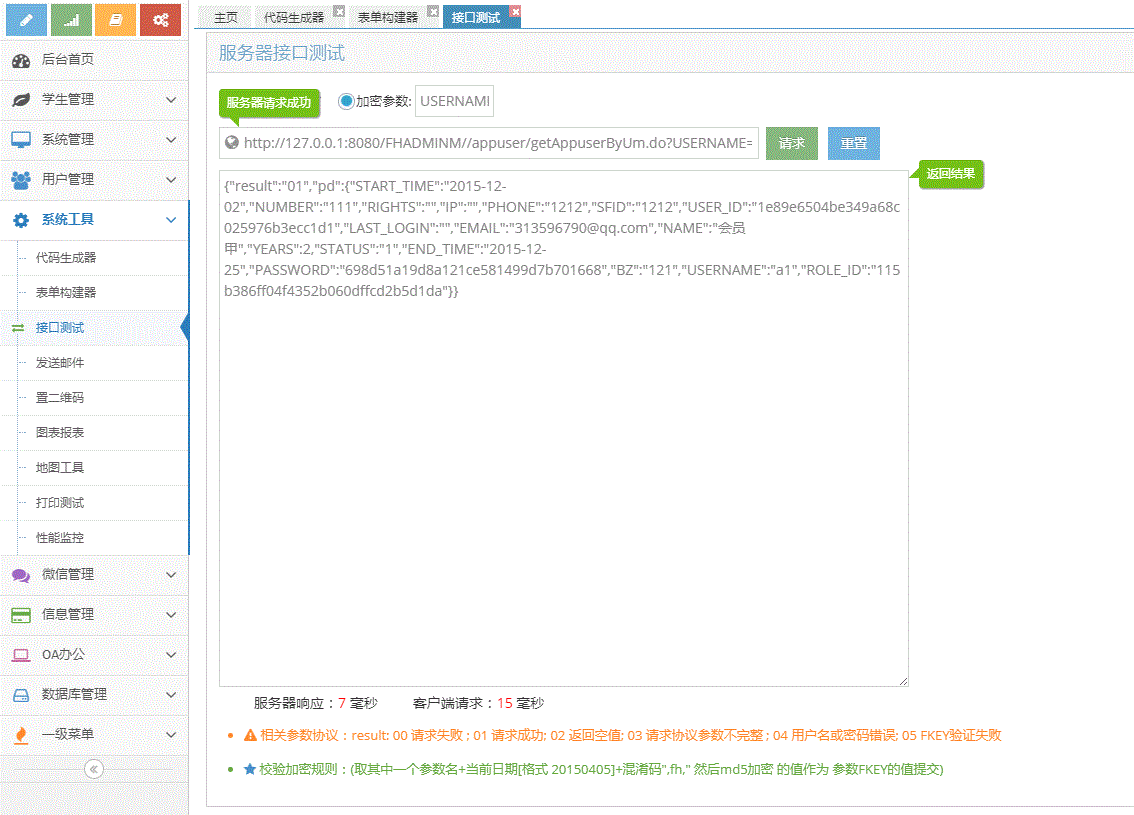Image resolution: width=1134 pixels, height=815 pixels.
Task: Open 发送邮件 in the sidebar
Action: click(x=60, y=363)
